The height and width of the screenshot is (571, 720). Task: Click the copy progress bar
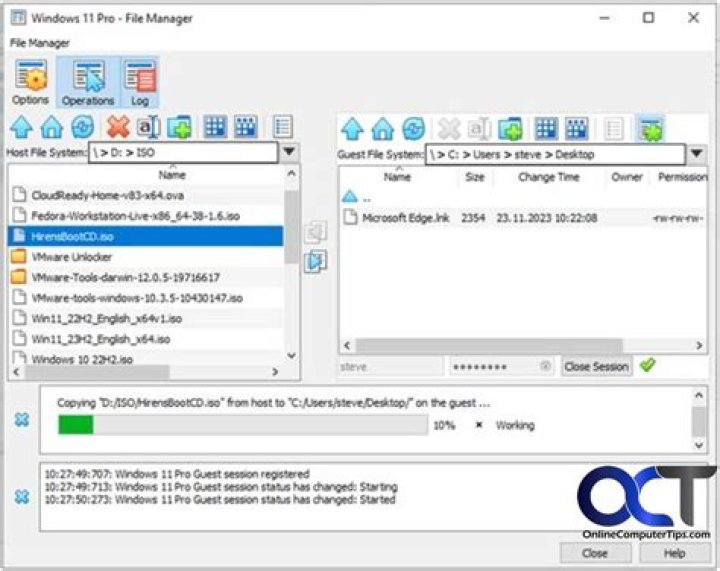pyautogui.click(x=242, y=425)
